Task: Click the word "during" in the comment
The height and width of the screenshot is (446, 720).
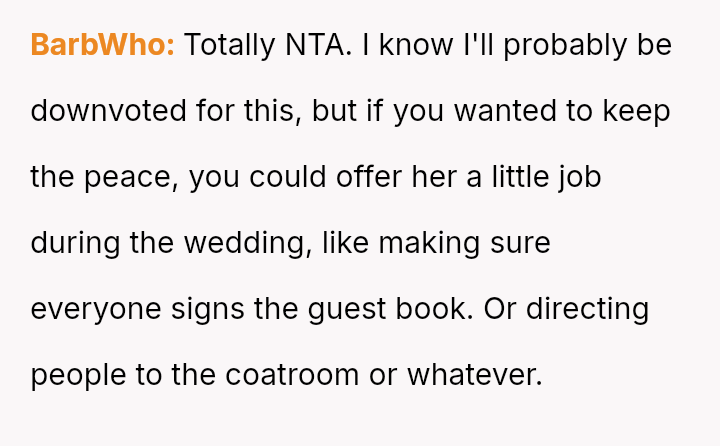Action: pyautogui.click(x=73, y=243)
